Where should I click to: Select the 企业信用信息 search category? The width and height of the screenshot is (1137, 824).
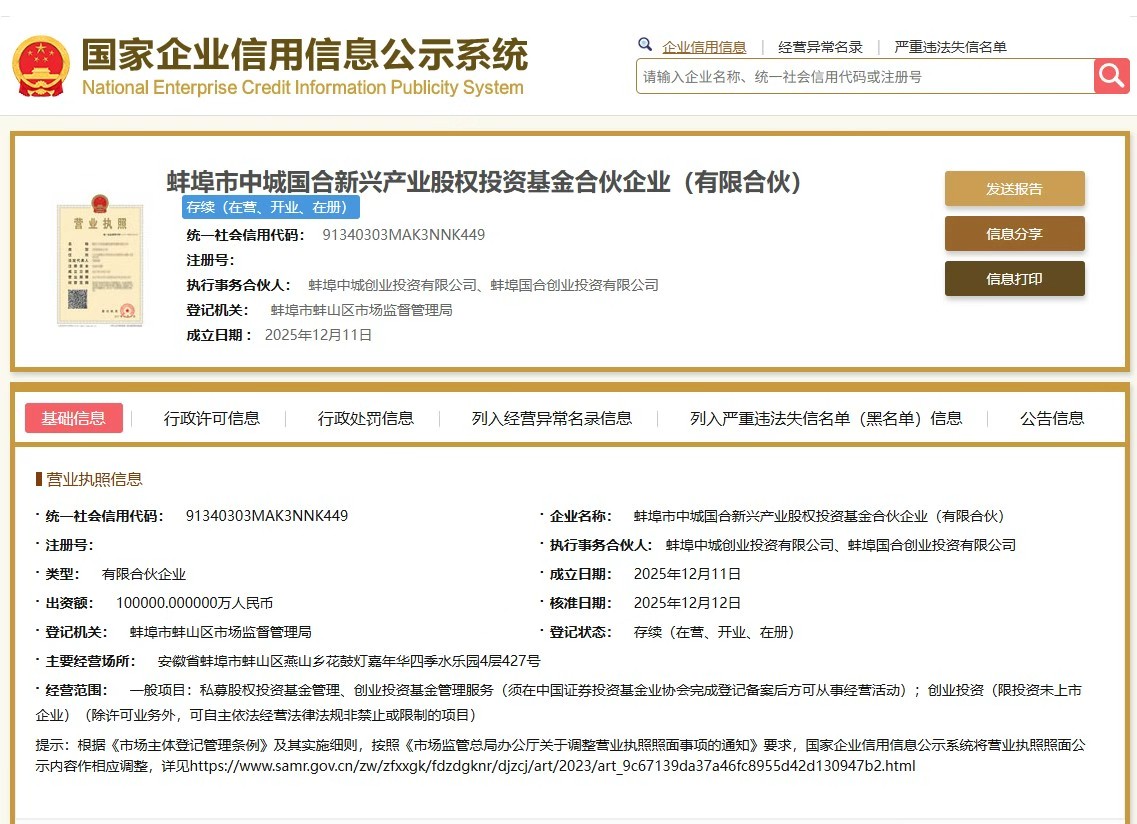point(704,47)
